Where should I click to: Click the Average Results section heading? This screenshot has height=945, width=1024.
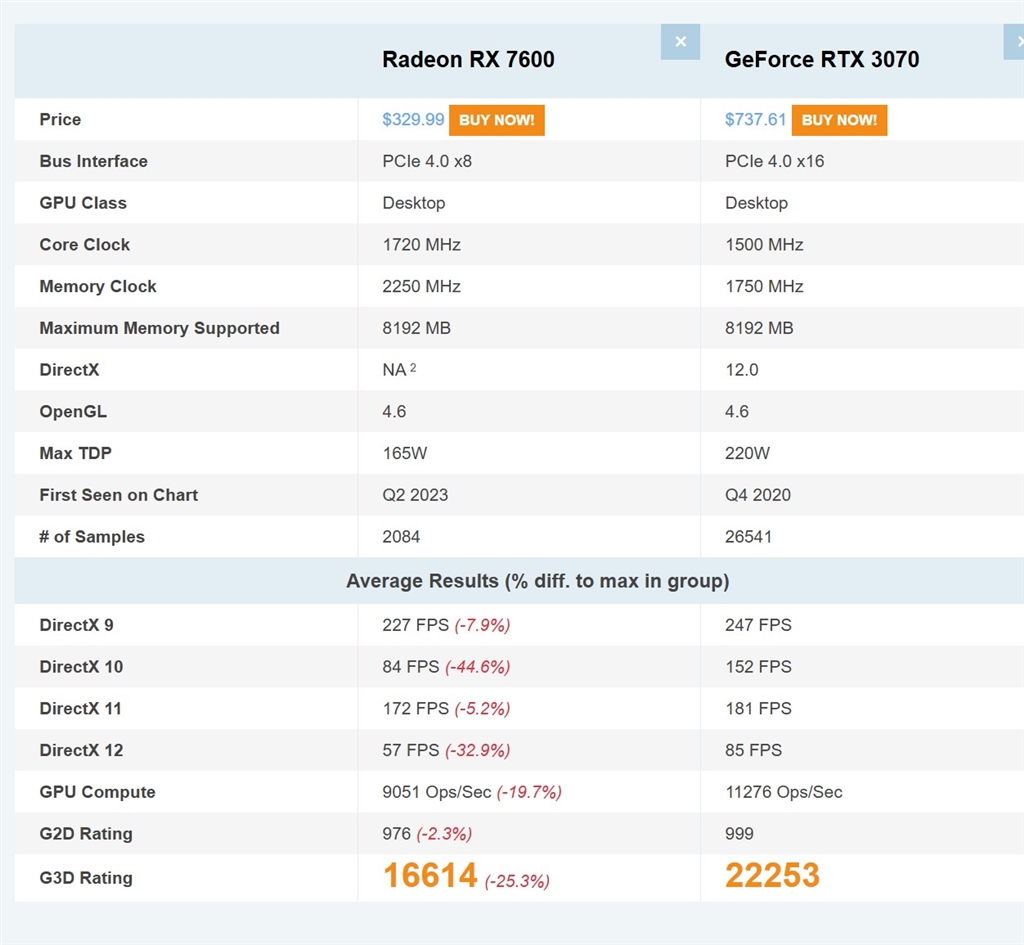pyautogui.click(x=537, y=581)
